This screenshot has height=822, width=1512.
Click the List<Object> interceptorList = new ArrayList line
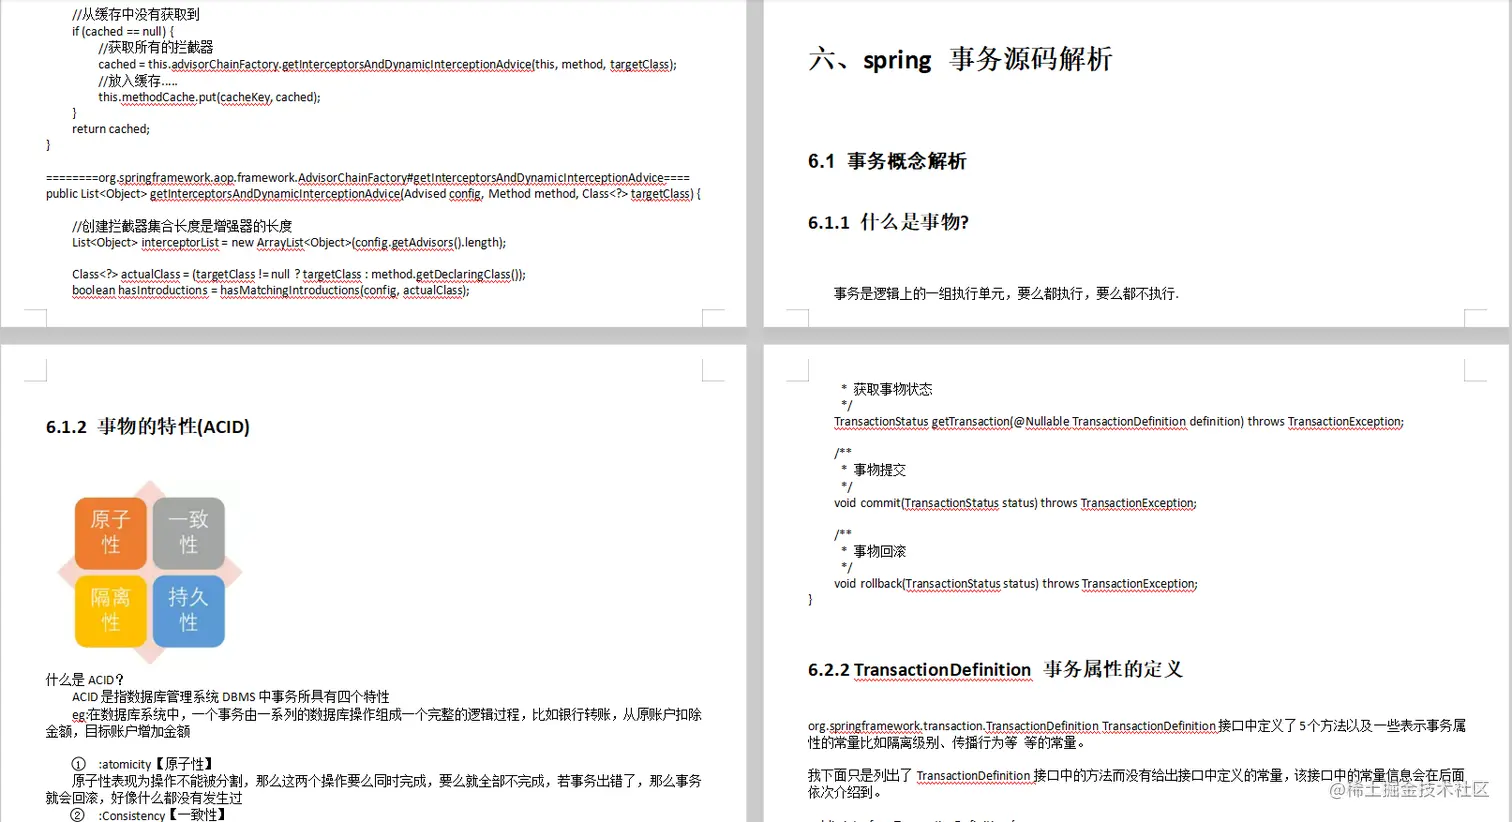pyautogui.click(x=289, y=243)
